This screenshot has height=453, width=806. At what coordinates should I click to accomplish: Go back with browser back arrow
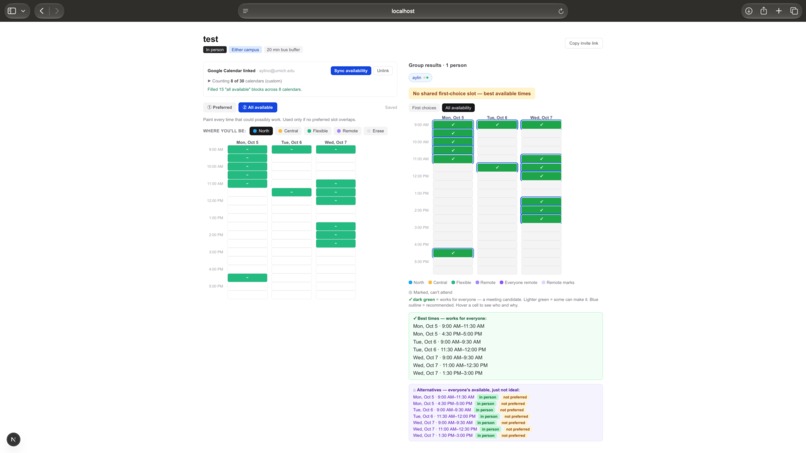(42, 11)
